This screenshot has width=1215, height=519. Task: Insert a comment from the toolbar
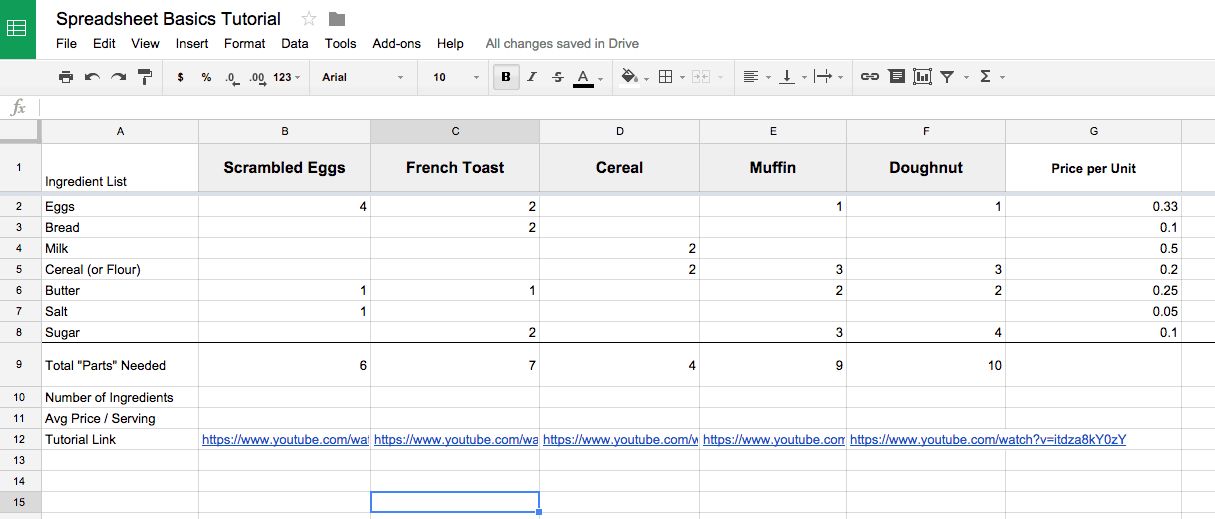pyautogui.click(x=896, y=77)
